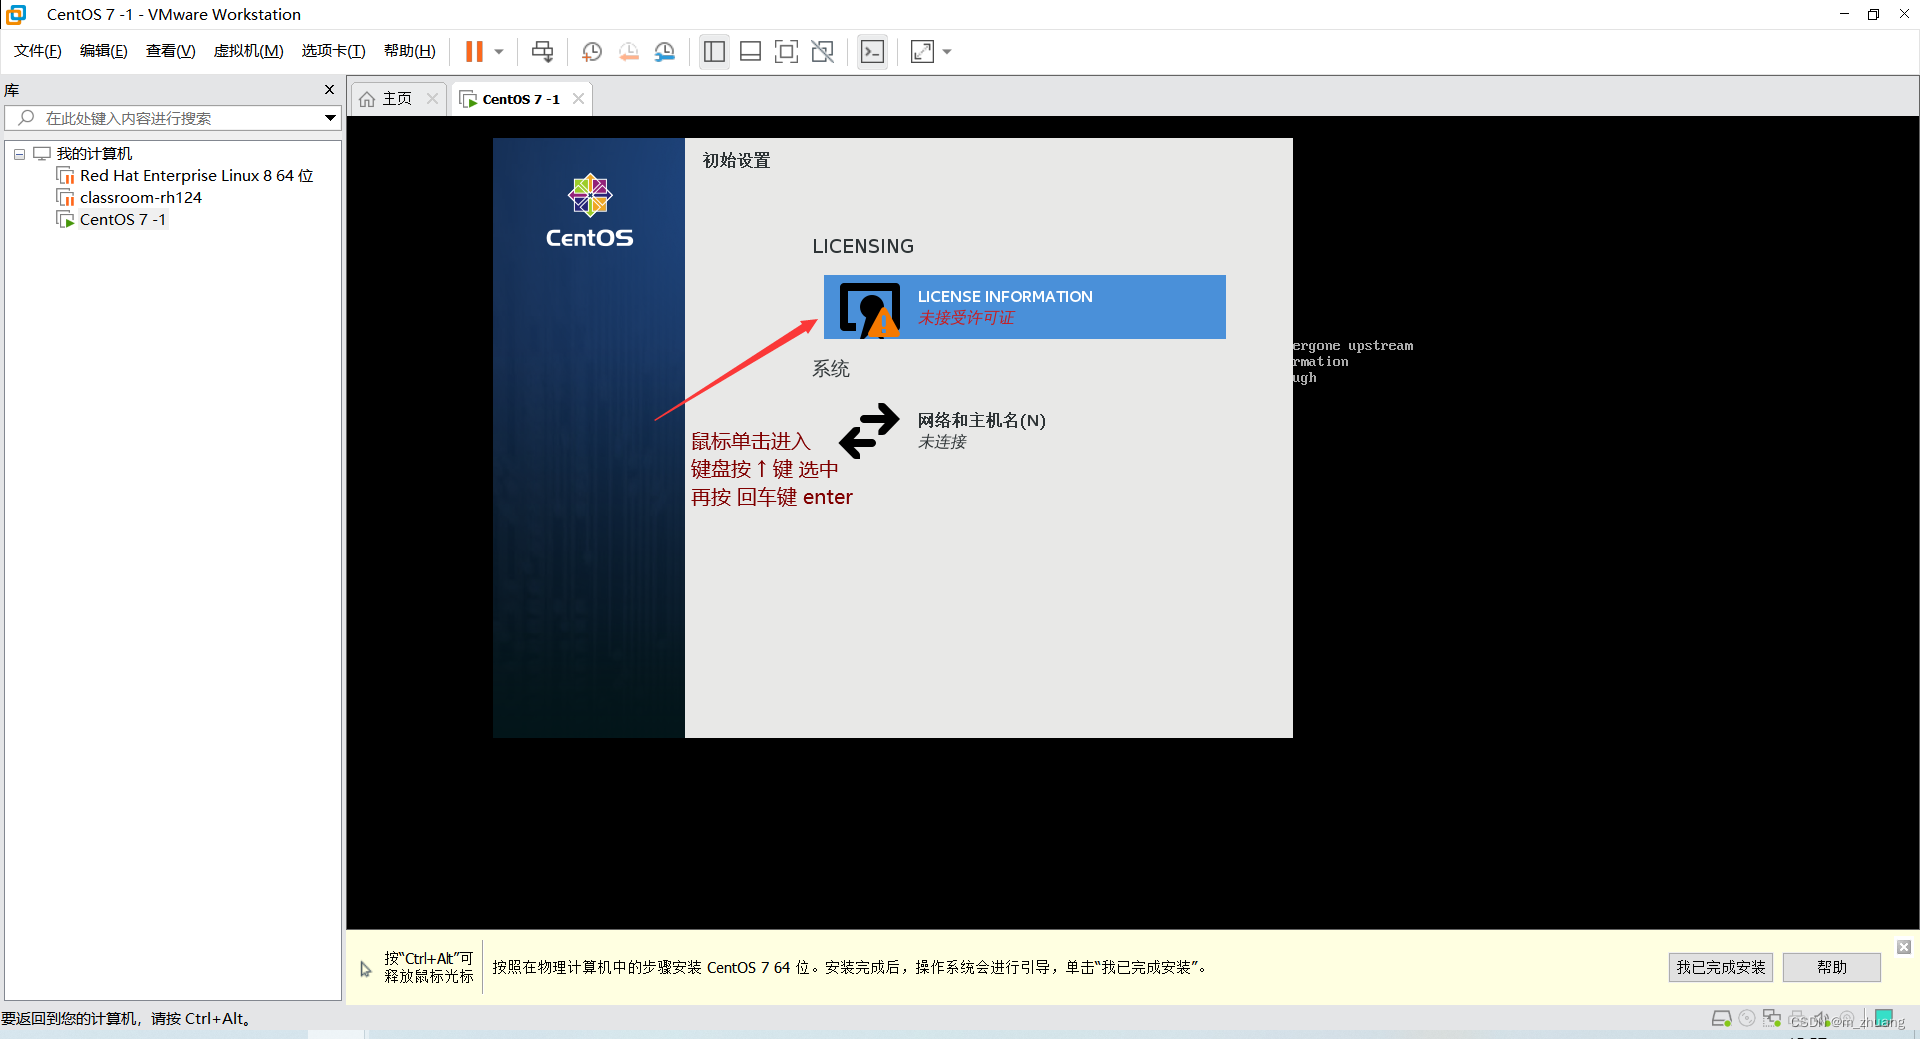Open the 文件(F) menu
Screen dimensions: 1920x1039
tap(37, 51)
